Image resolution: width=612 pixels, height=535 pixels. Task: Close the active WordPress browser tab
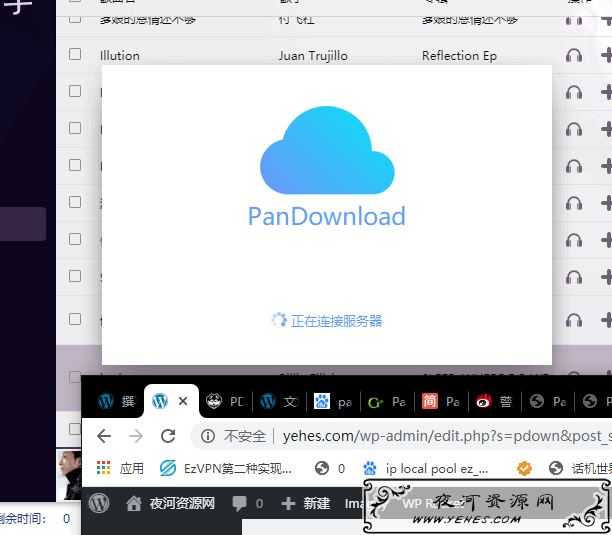coord(183,401)
